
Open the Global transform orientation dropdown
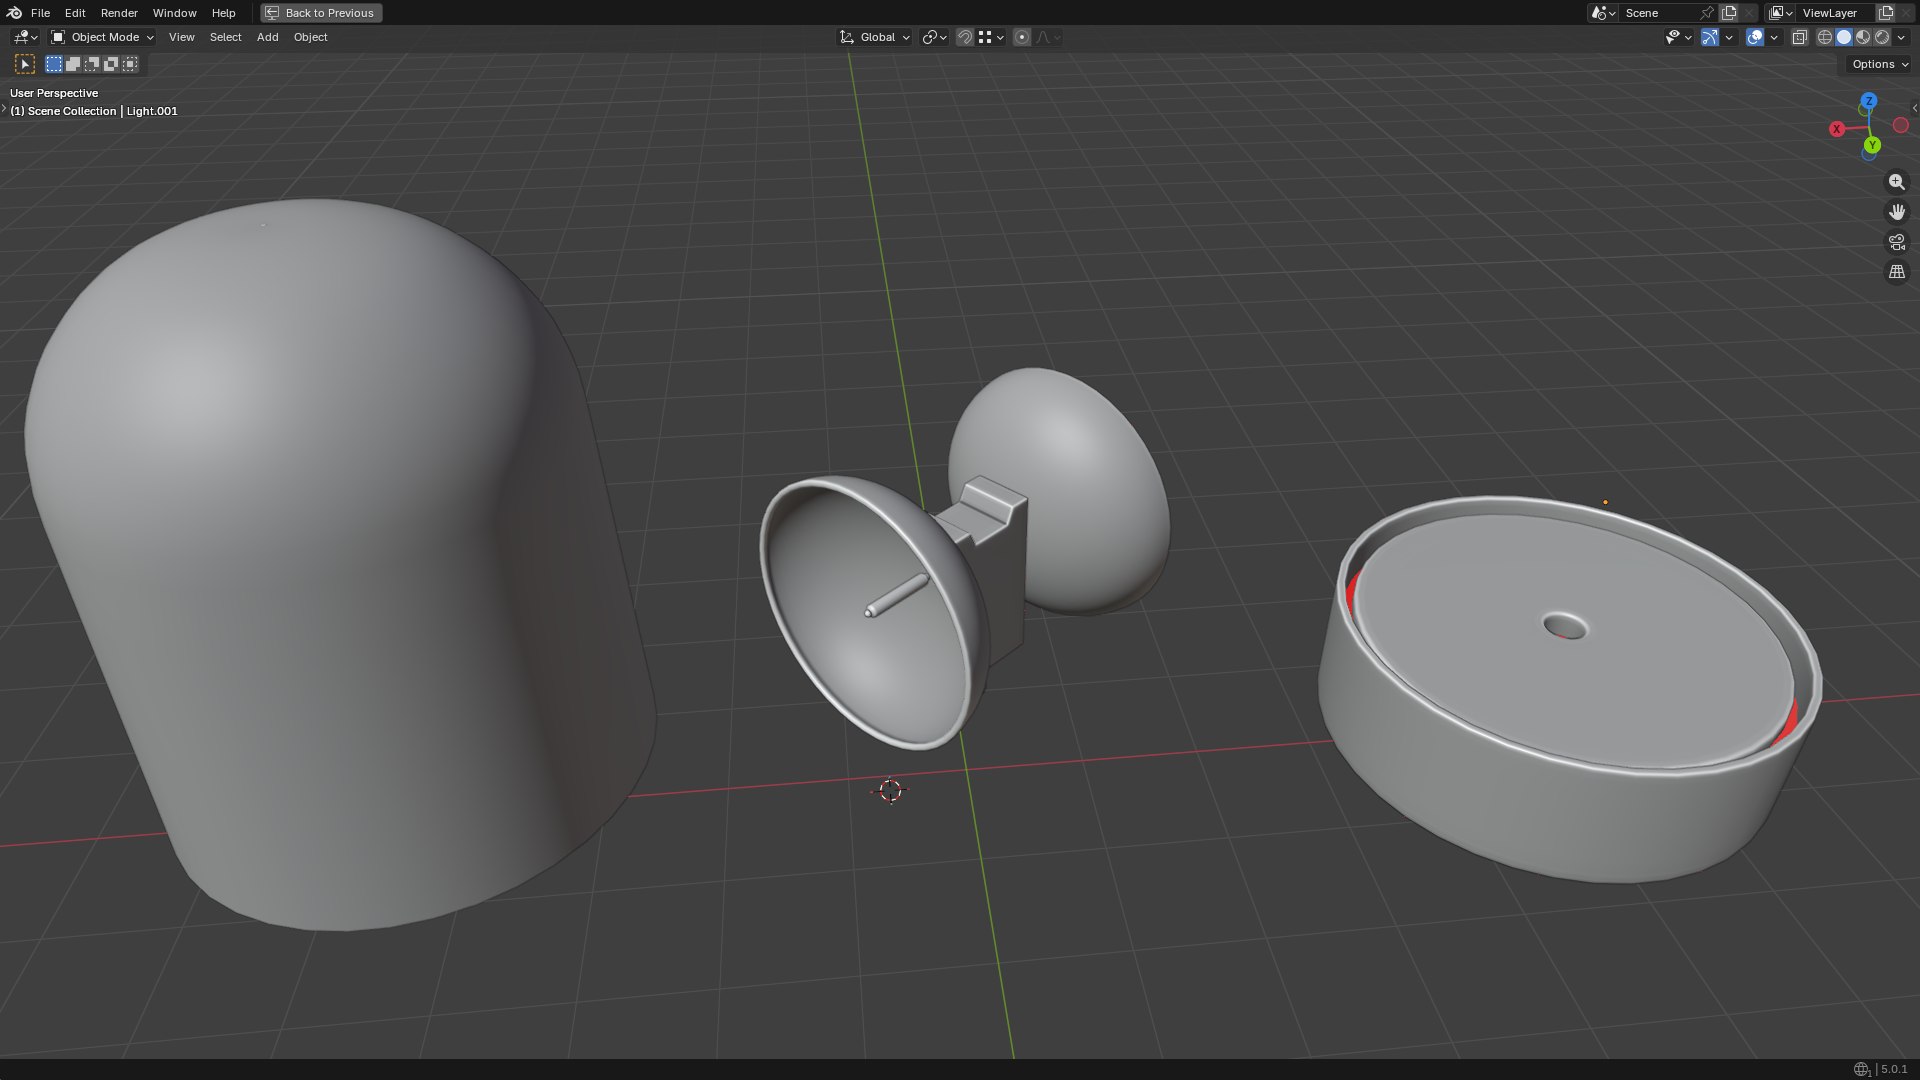(875, 37)
